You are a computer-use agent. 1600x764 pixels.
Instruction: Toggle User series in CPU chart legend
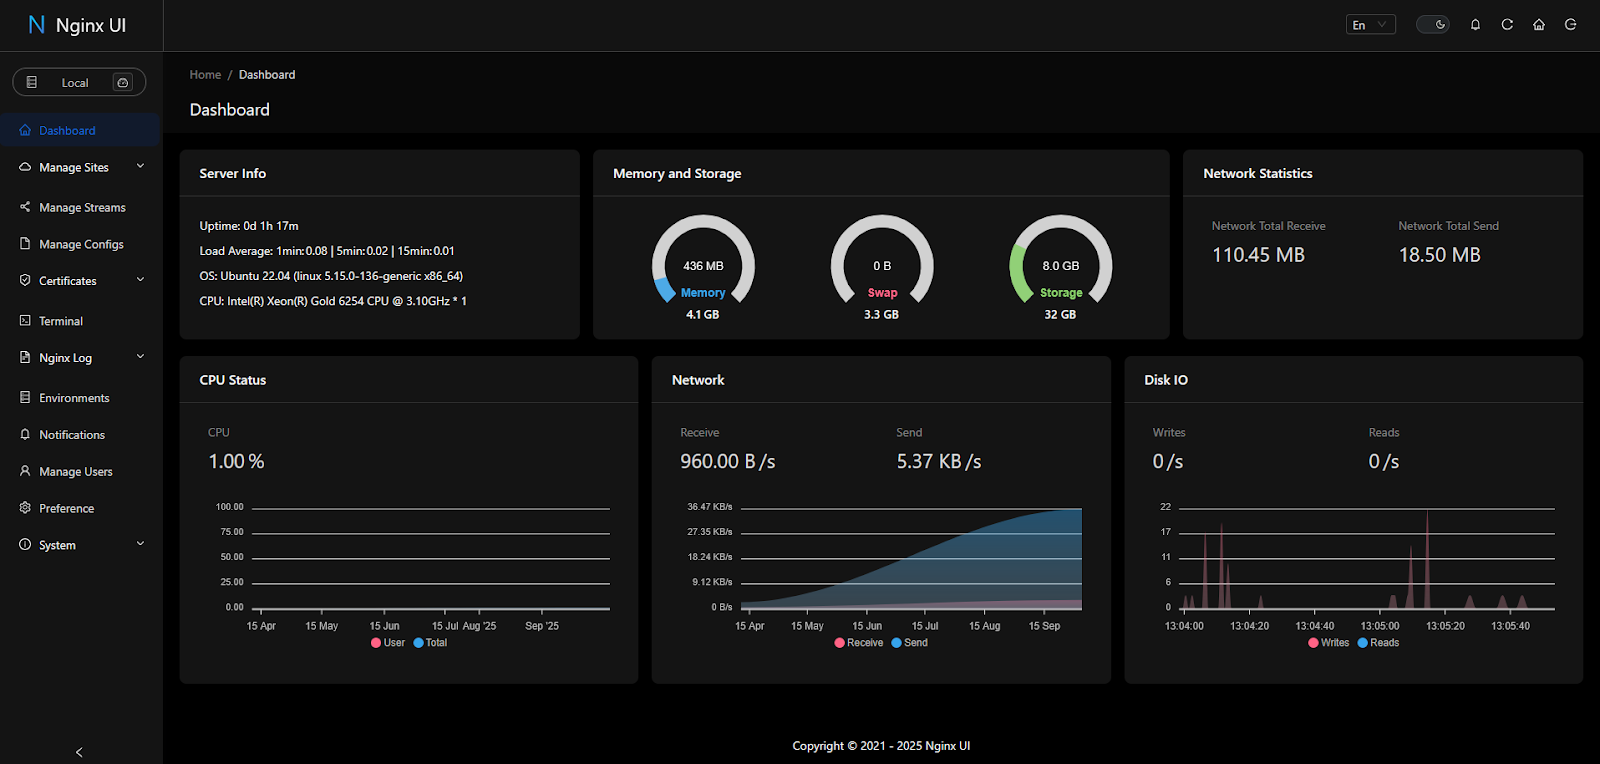coord(388,643)
